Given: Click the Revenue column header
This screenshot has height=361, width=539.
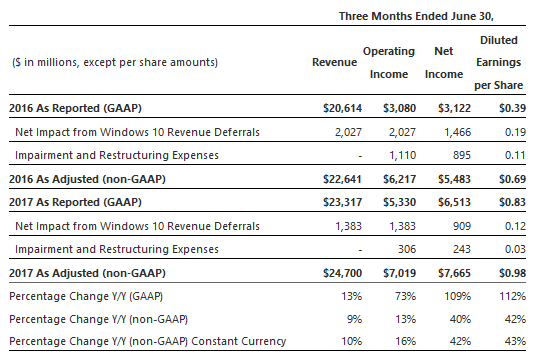Looking at the screenshot, I should 334,62.
